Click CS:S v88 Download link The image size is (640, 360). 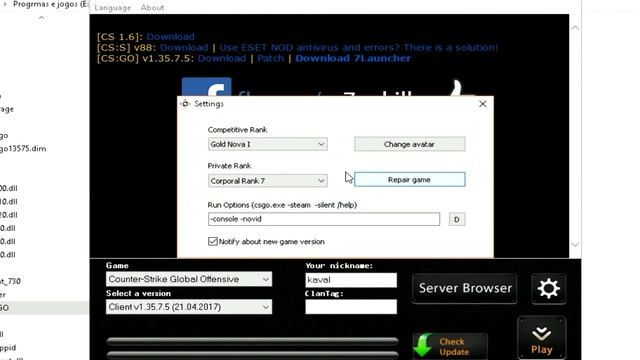tap(184, 47)
